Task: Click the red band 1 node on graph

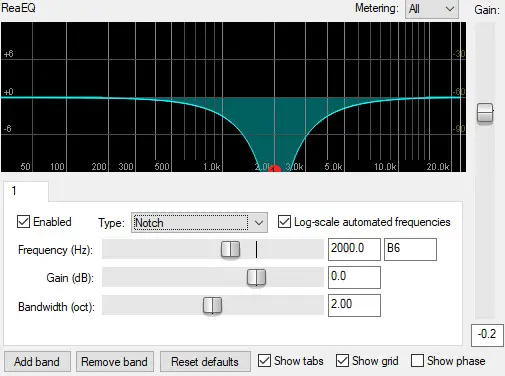Action: 274,169
